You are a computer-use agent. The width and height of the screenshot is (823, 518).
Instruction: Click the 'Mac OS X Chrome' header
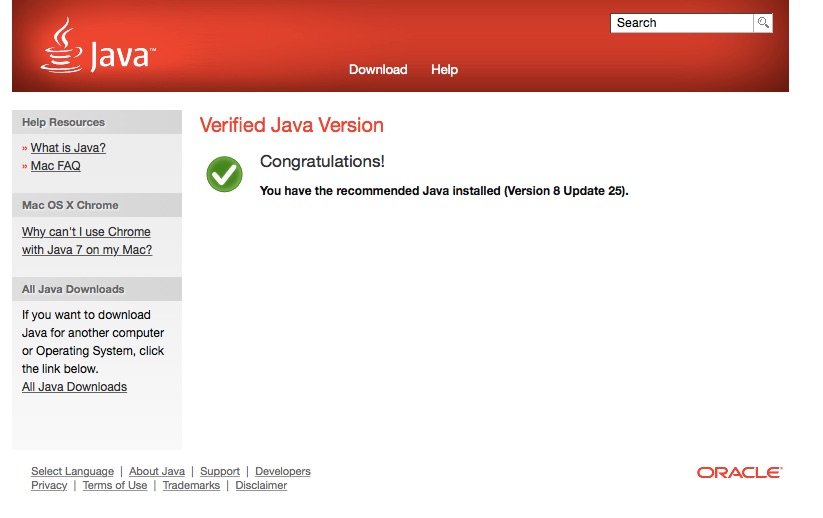pyautogui.click(x=97, y=205)
